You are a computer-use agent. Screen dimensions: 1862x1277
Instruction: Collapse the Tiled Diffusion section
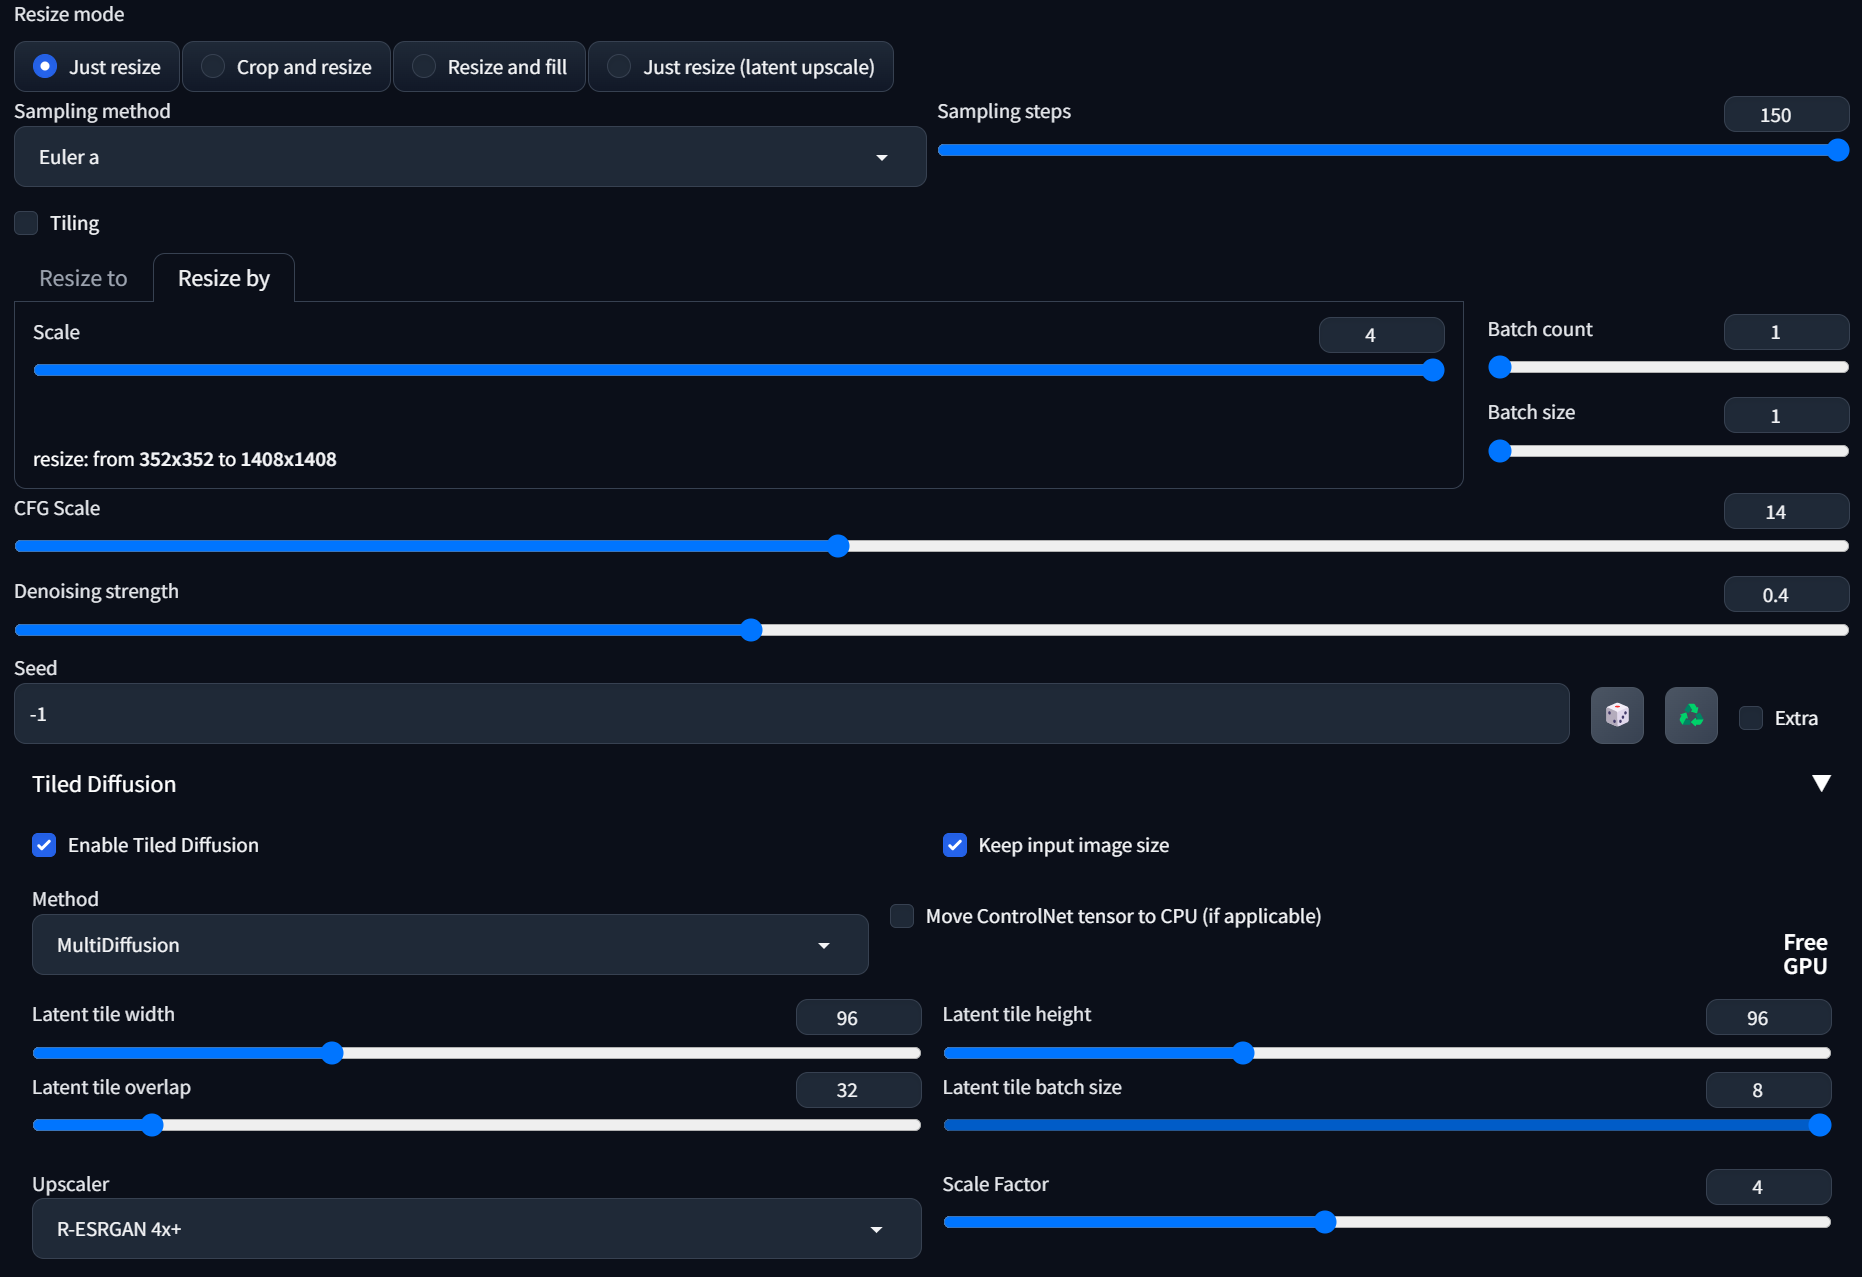1821,784
